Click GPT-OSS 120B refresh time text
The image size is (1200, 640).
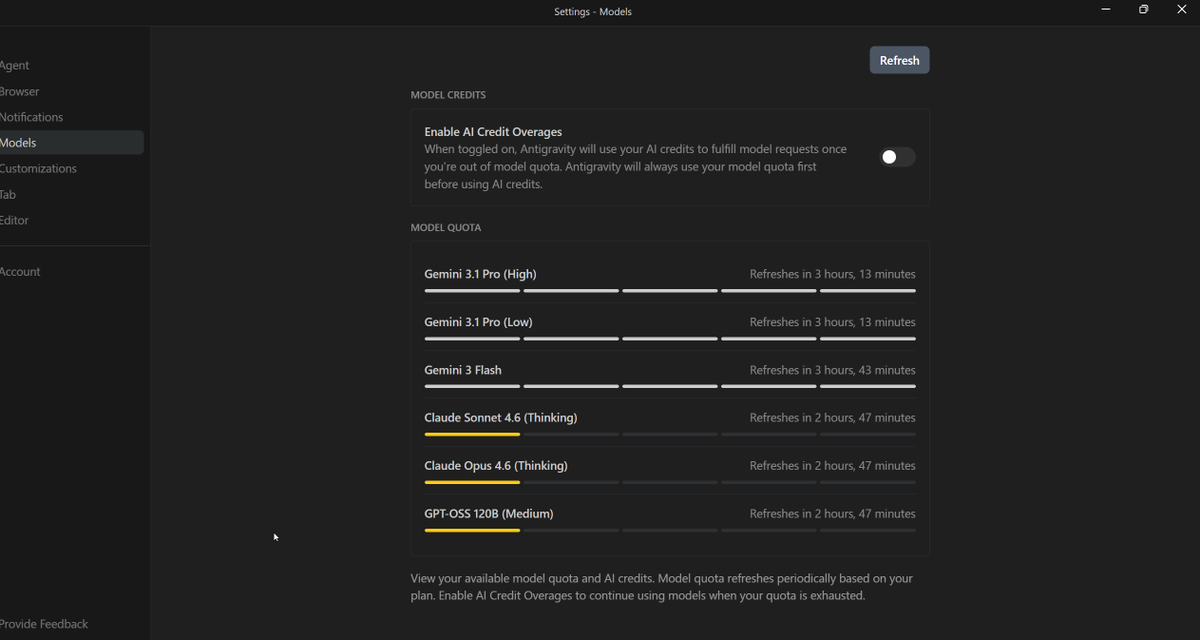(833, 514)
